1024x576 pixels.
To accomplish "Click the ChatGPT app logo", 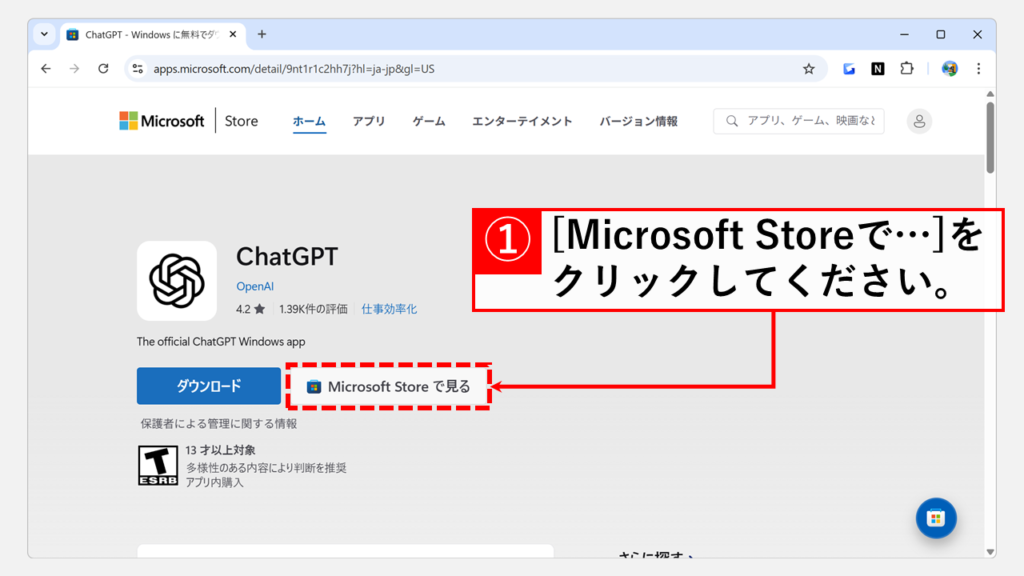I will coord(176,281).
